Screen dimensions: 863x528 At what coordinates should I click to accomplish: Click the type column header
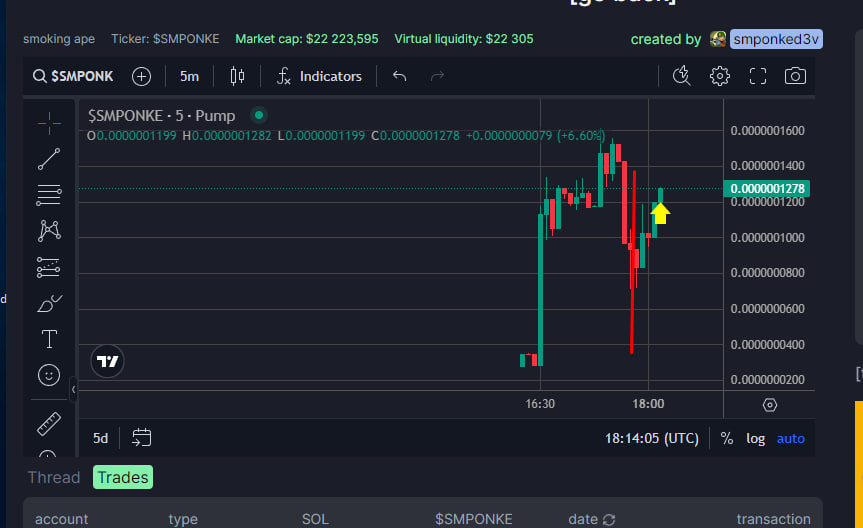[183, 519]
